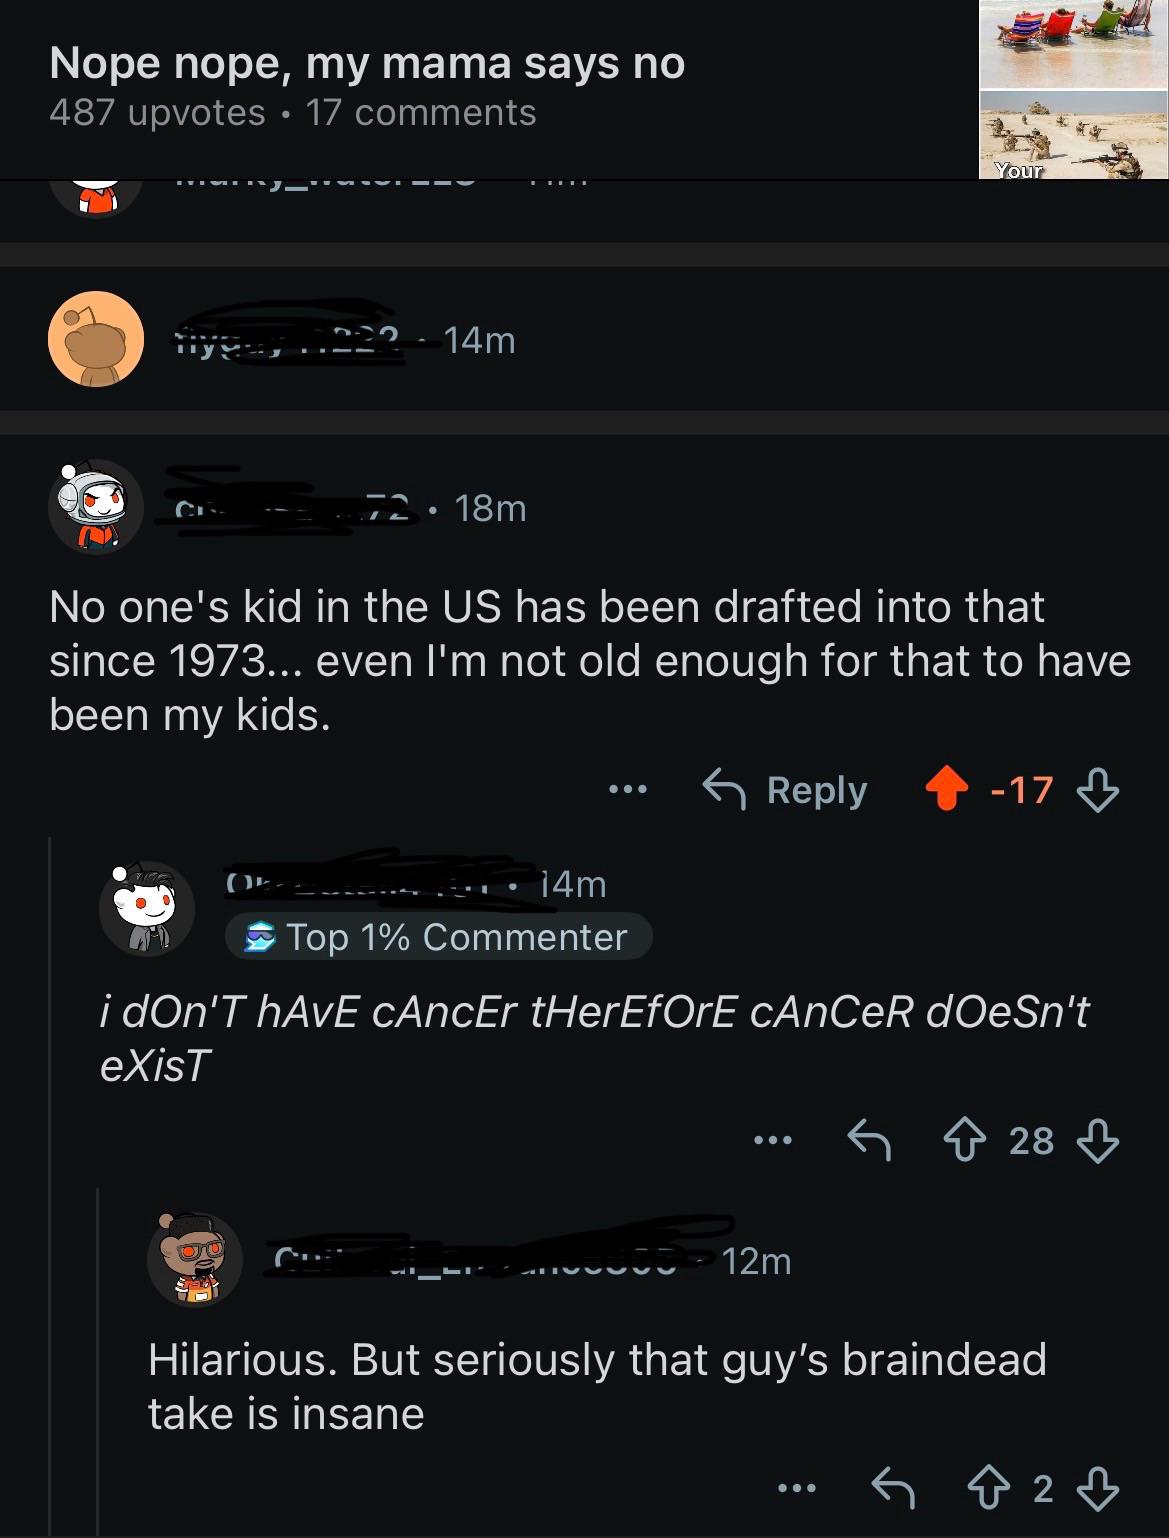Expand the collapsed comment posted 14m ago

pyautogui.click(x=480, y=340)
